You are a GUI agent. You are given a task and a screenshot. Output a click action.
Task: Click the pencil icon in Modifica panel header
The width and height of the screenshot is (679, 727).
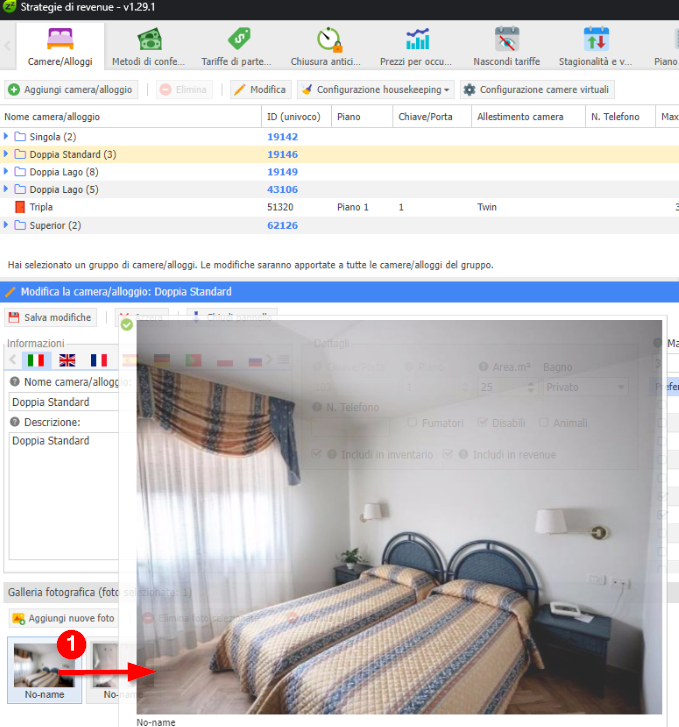click(10, 292)
